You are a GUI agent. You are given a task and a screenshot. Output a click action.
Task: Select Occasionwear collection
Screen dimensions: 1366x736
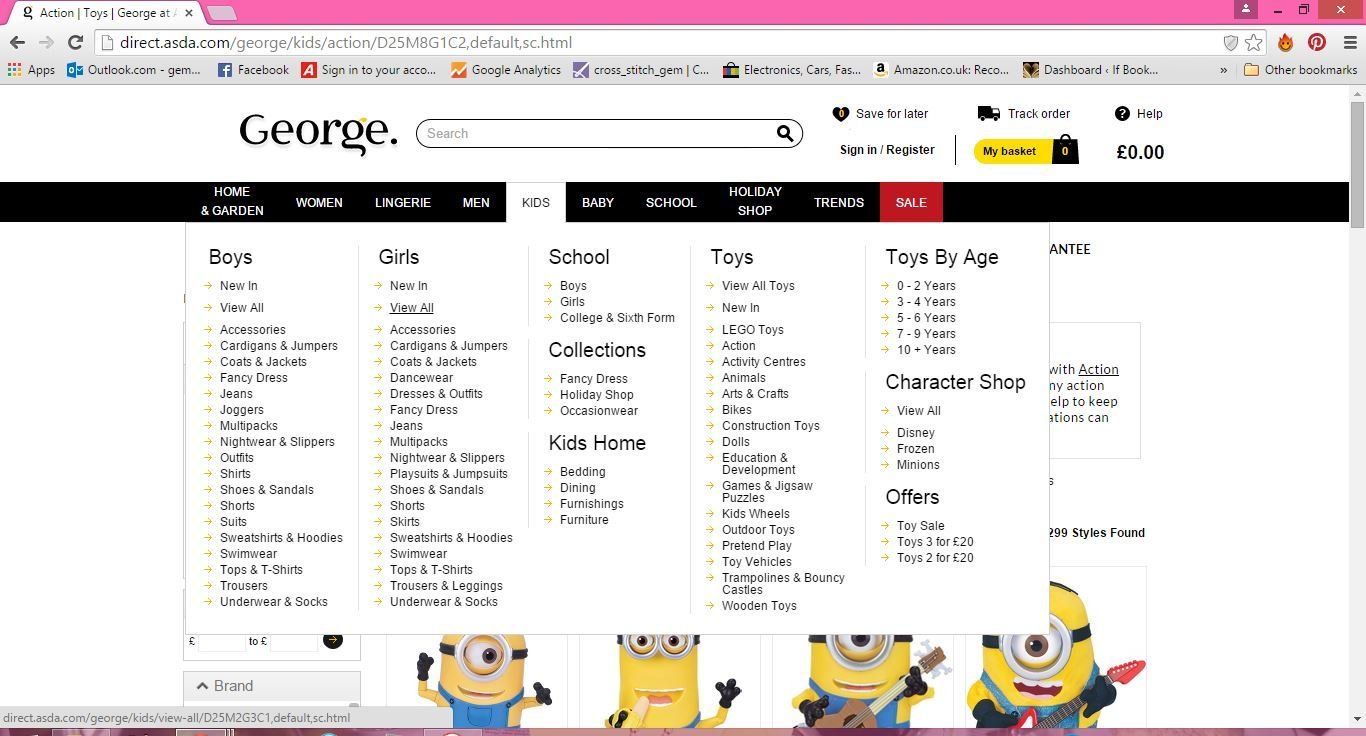point(599,411)
